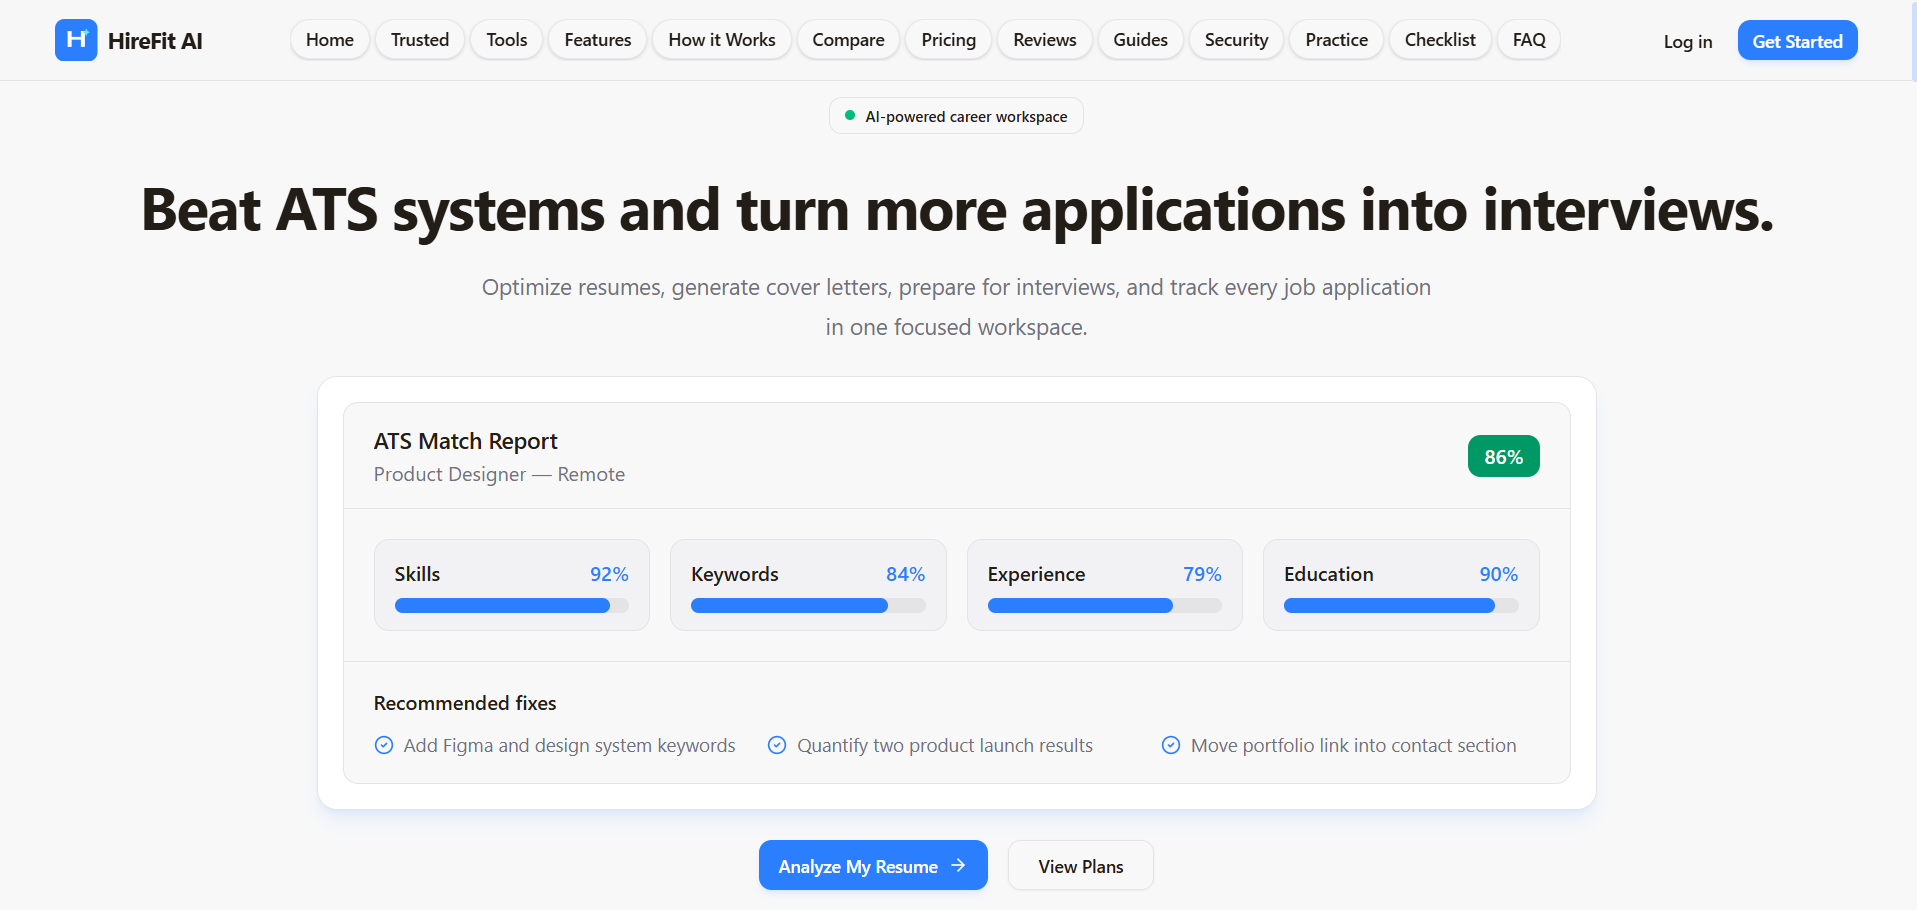Go to Home in the navigation
Screen dimensions: 1917x910
coord(330,40)
